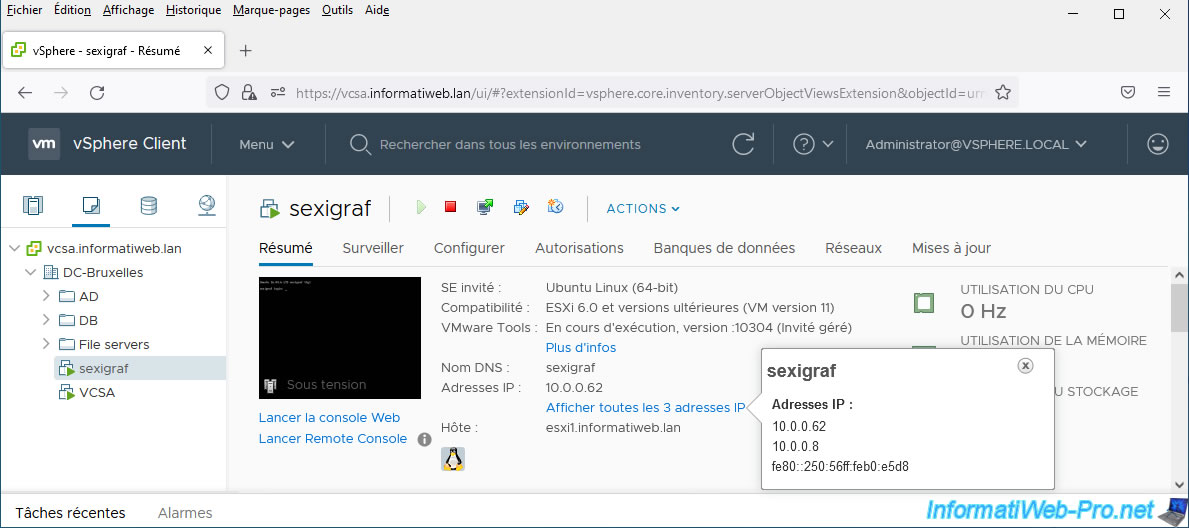Open the Administrator@VSPHERE.LOCAL user dropdown
Screen dimensions: 1189x528
(x=975, y=144)
